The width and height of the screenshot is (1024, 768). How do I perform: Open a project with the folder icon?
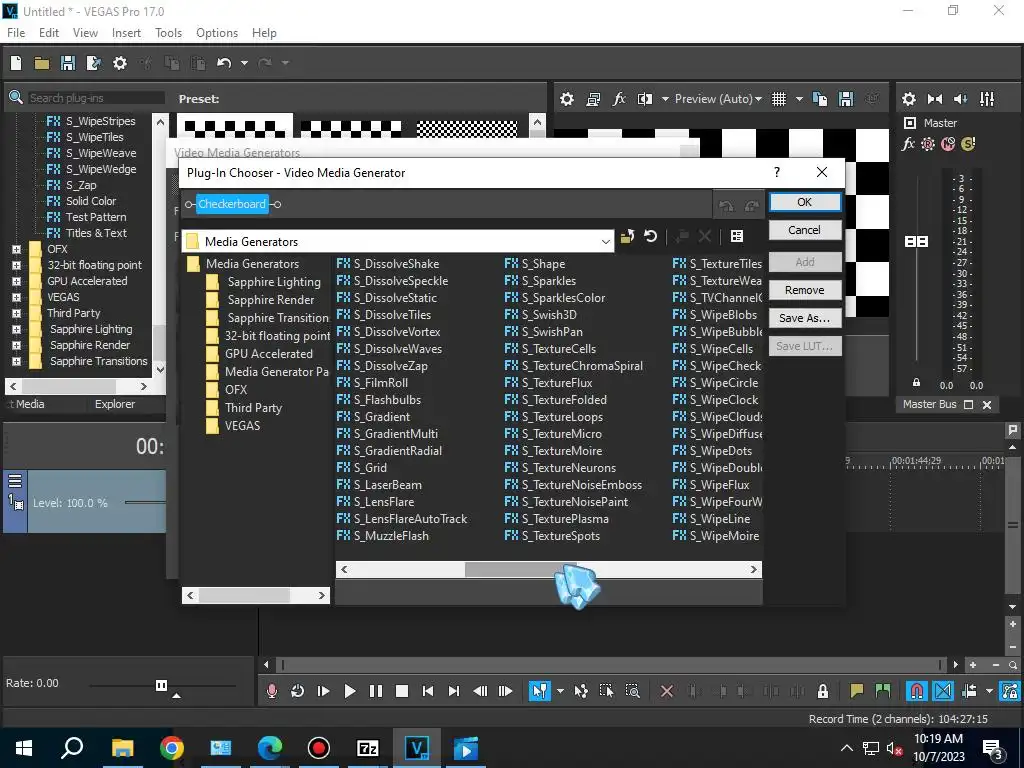(42, 63)
